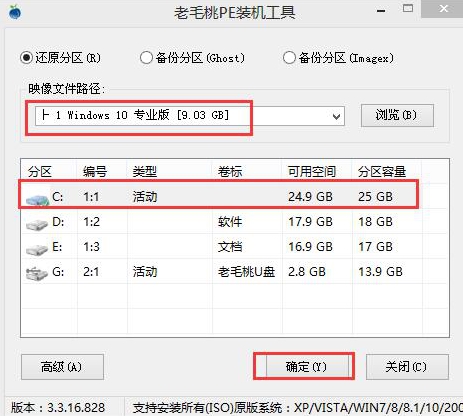Select partition number 1:2 cell
The image size is (463, 416).
(x=91, y=222)
